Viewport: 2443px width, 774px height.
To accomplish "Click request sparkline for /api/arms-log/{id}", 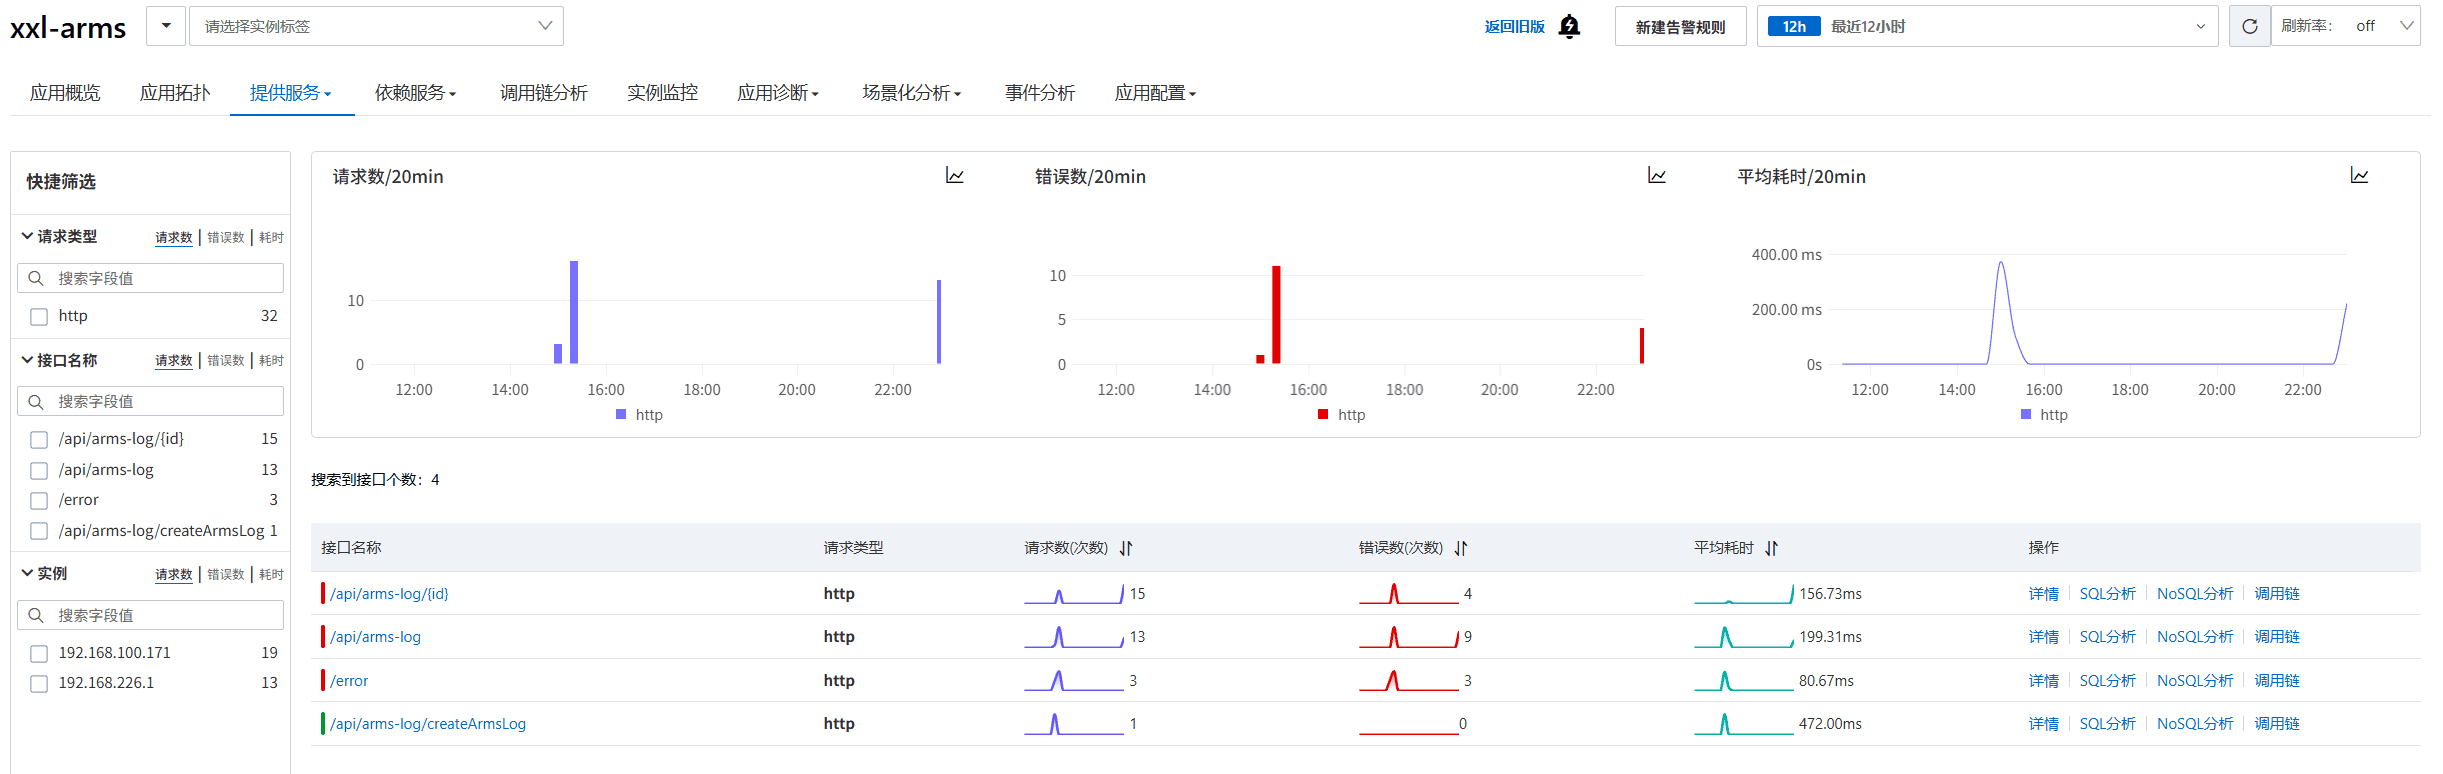I will coord(1074,594).
